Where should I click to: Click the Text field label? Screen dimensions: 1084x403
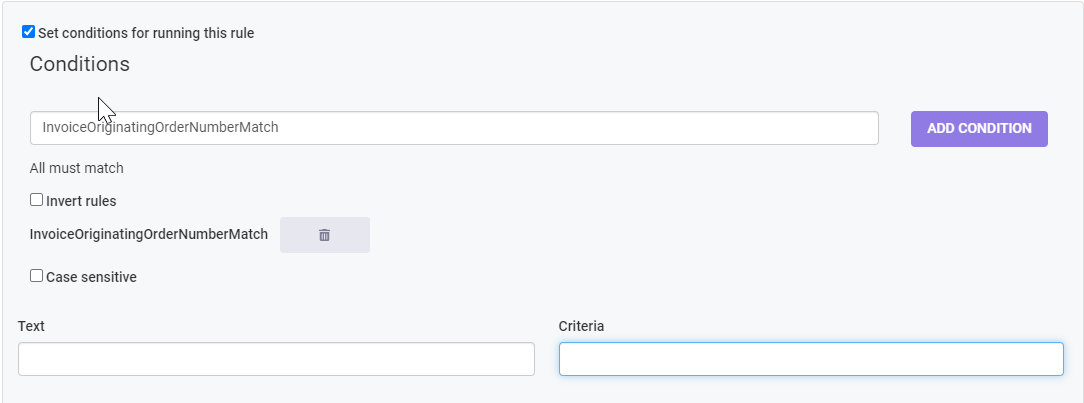(x=31, y=326)
